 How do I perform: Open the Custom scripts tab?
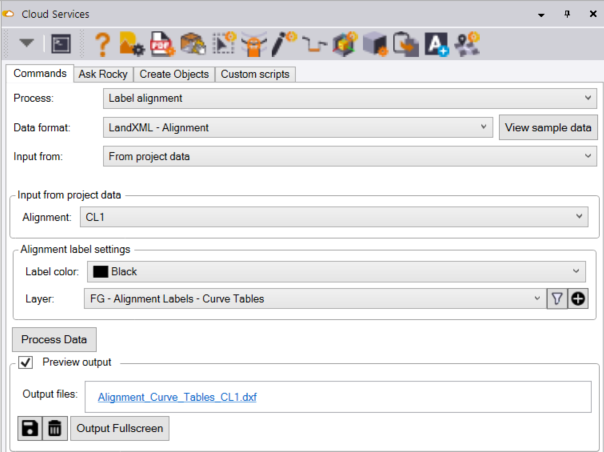[255, 74]
